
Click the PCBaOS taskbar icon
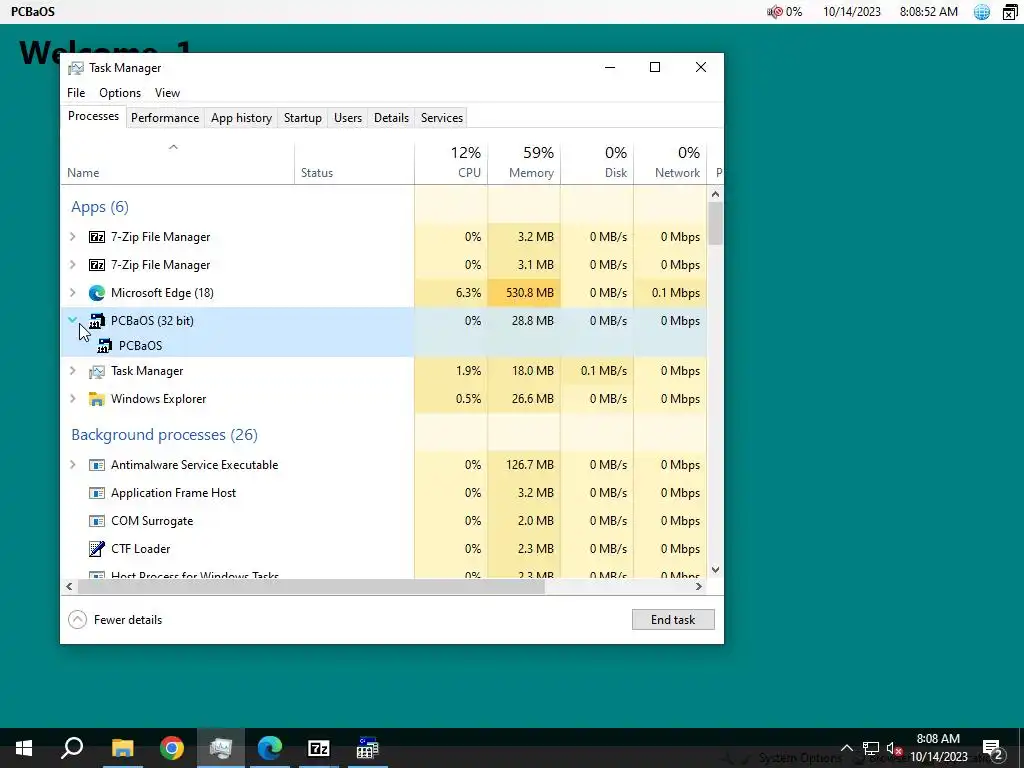(x=368, y=748)
